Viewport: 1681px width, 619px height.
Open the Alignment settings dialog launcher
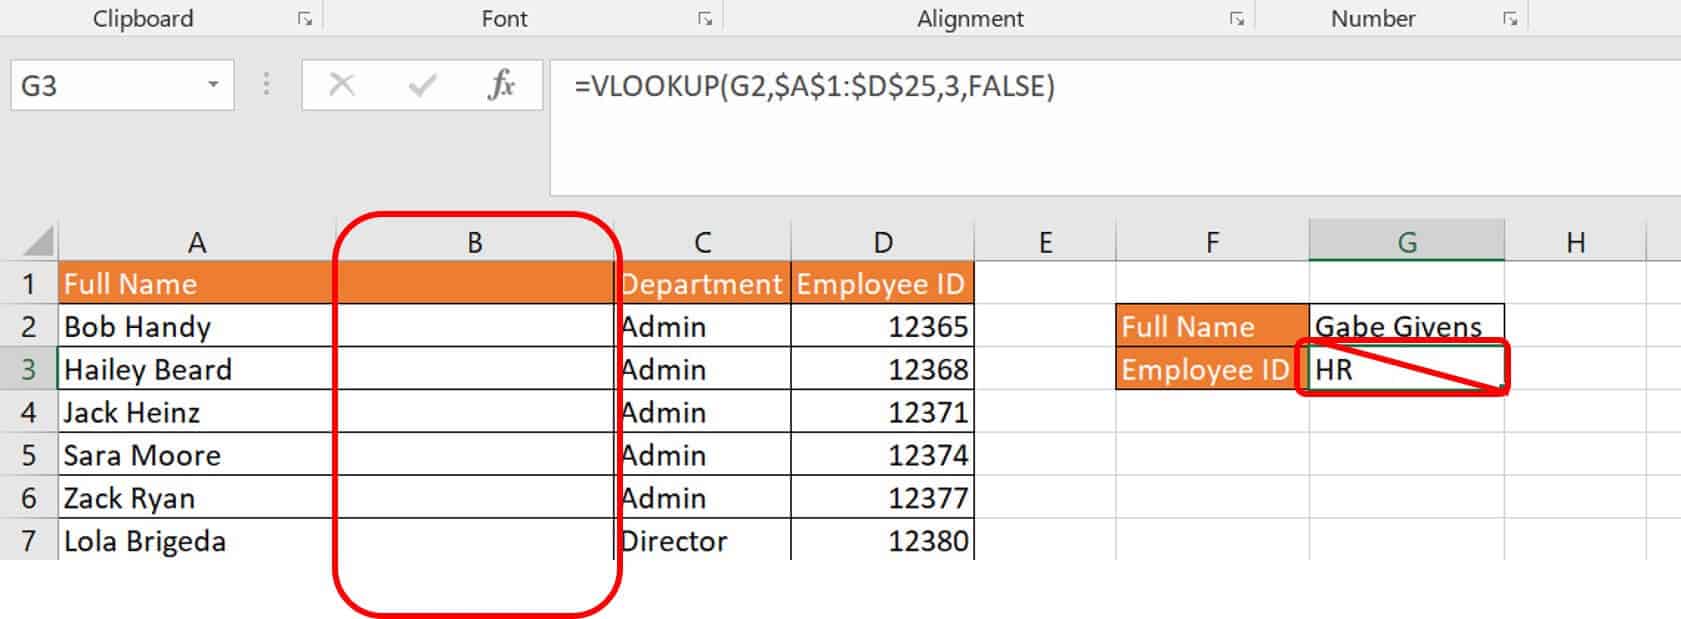[1237, 19]
